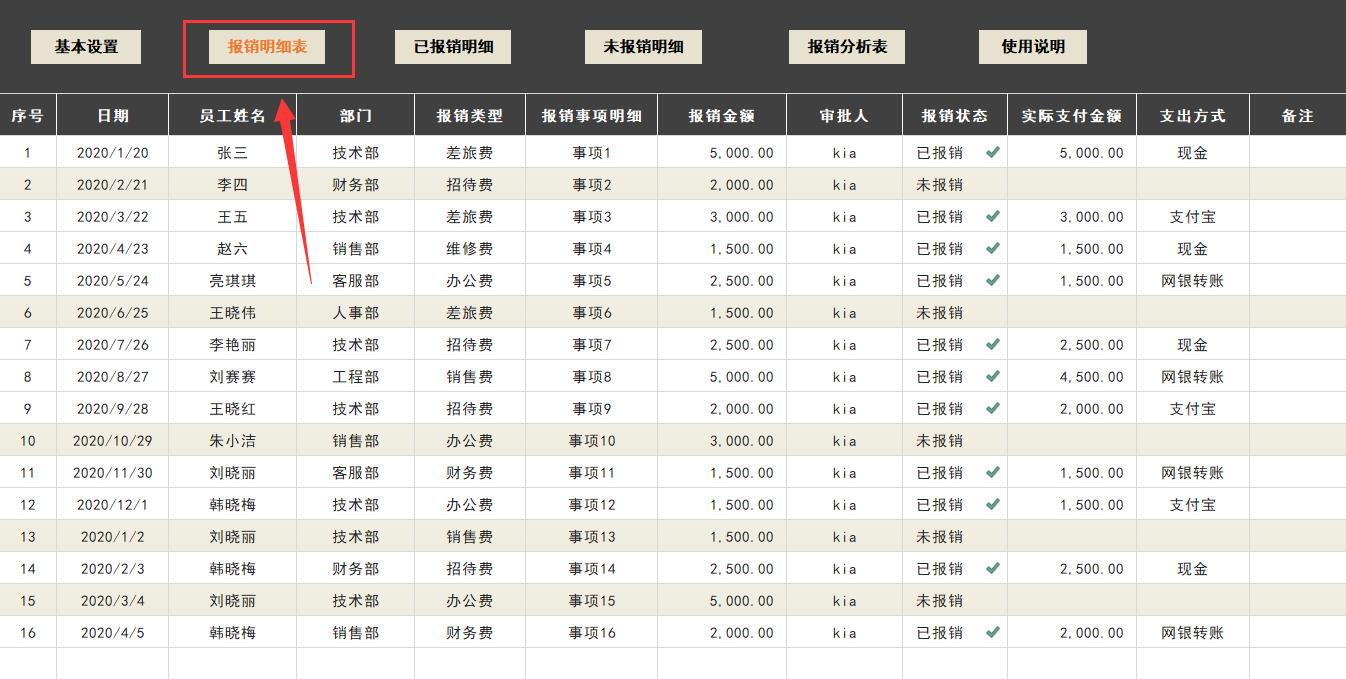The height and width of the screenshot is (679, 1346).
Task: Select the empty 备注 cell in row 1
Action: 1297,153
